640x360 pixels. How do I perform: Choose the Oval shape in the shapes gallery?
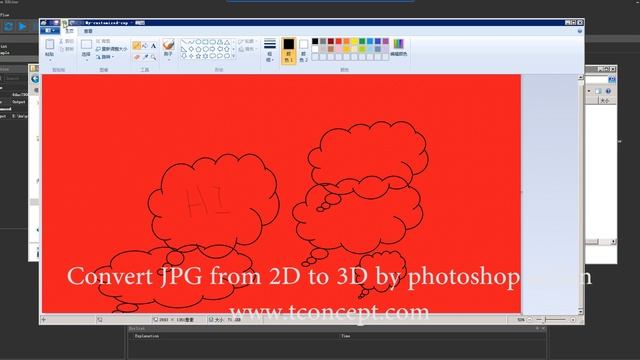coord(198,42)
